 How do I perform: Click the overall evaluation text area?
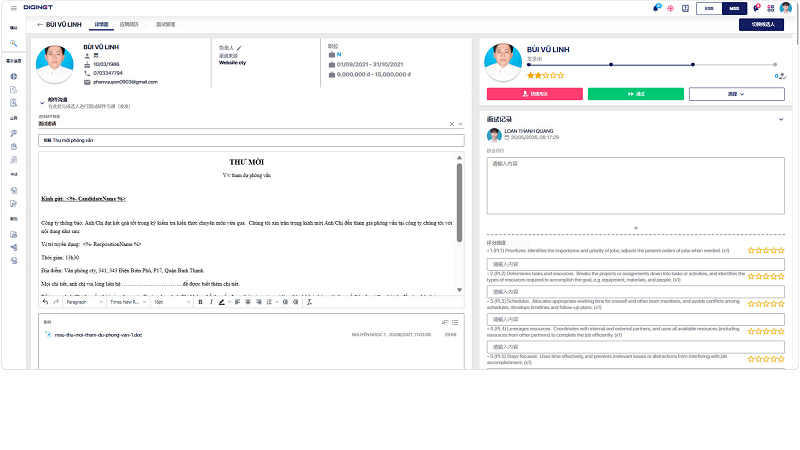click(x=636, y=186)
